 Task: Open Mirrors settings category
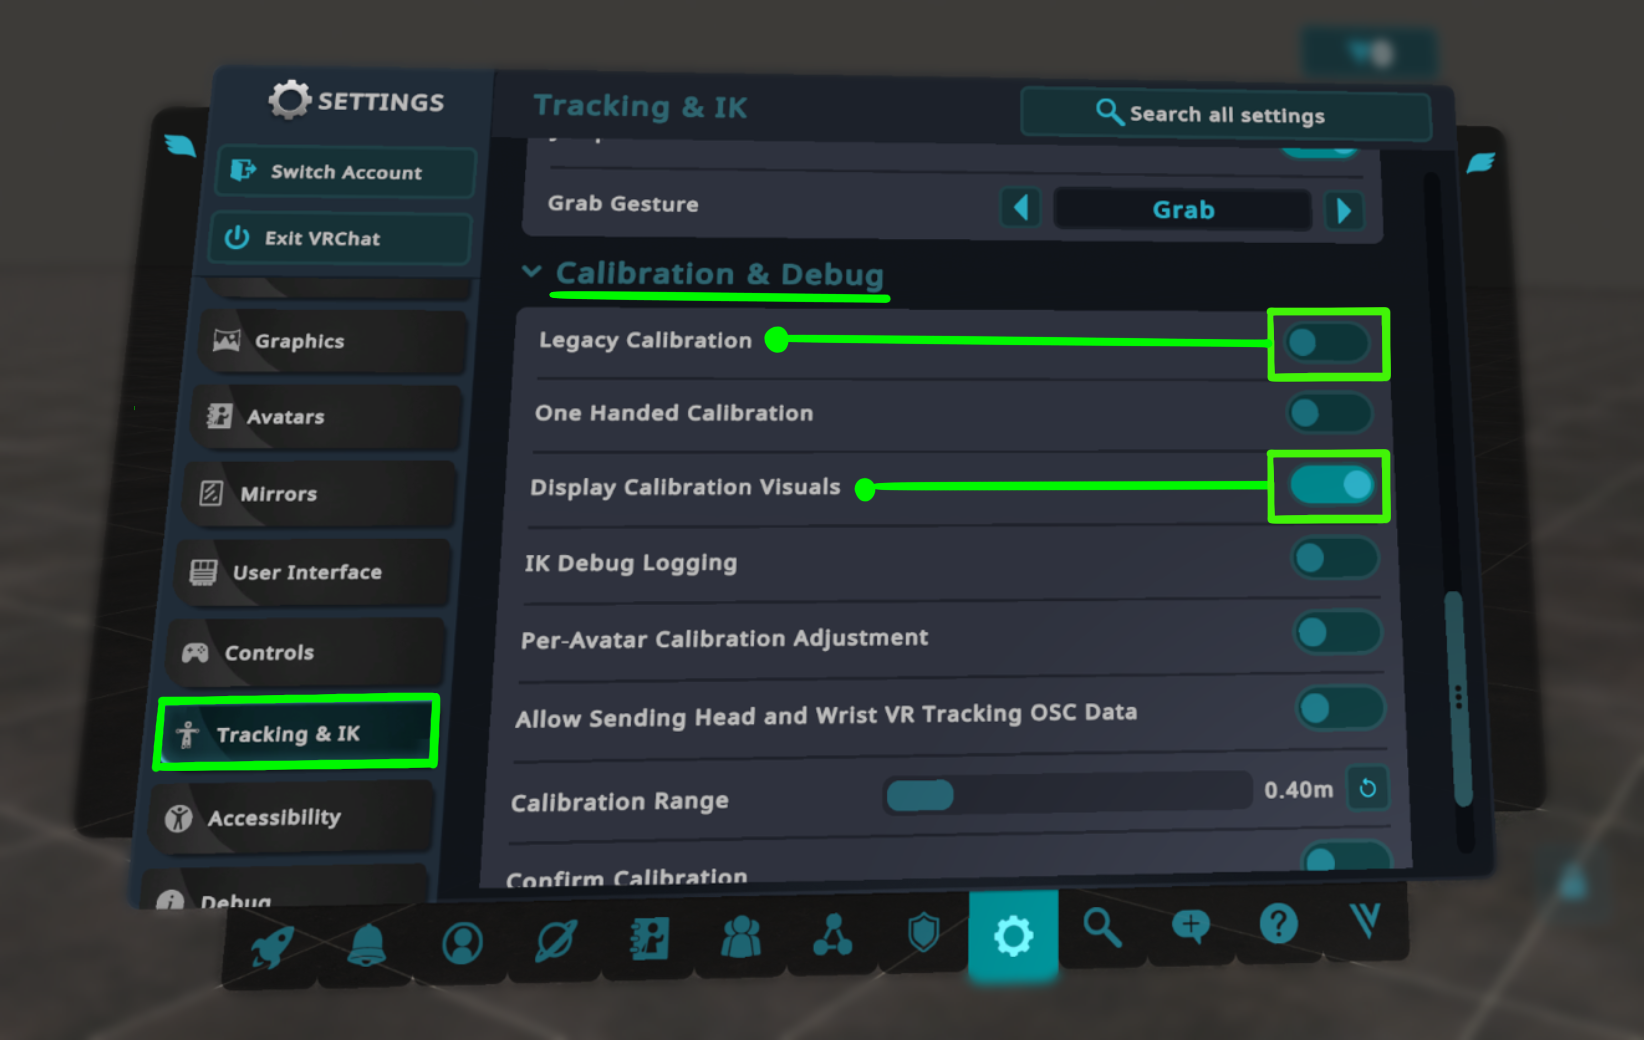tap(318, 493)
